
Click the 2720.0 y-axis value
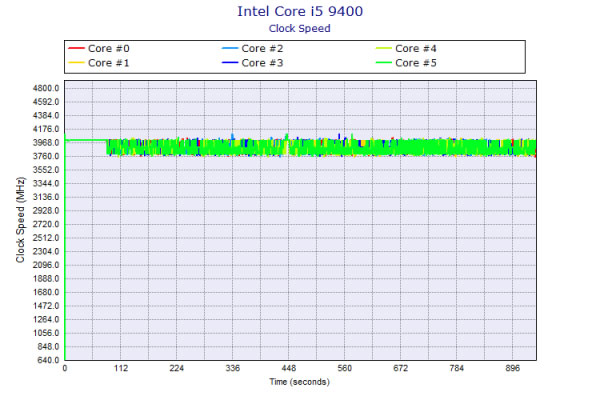pyautogui.click(x=46, y=224)
